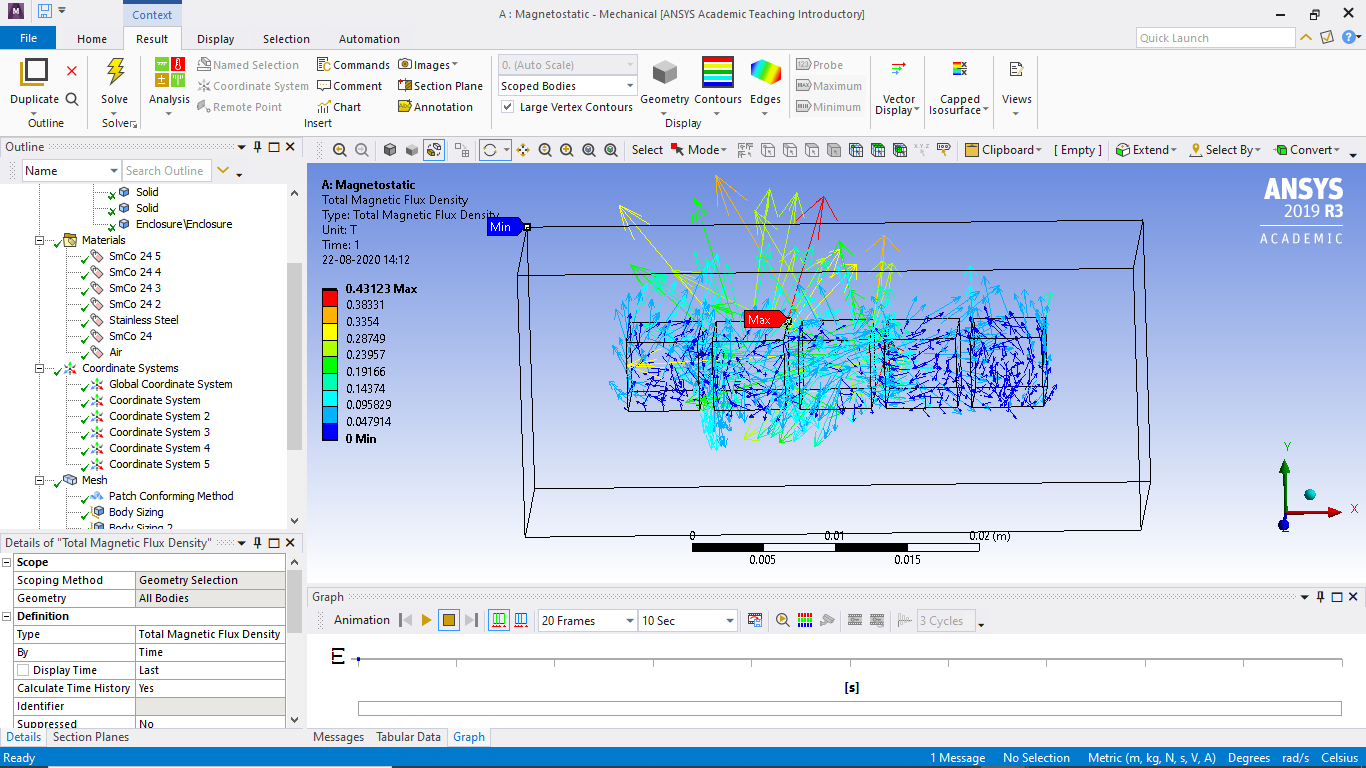Open the Tabular Data tab

tap(408, 737)
